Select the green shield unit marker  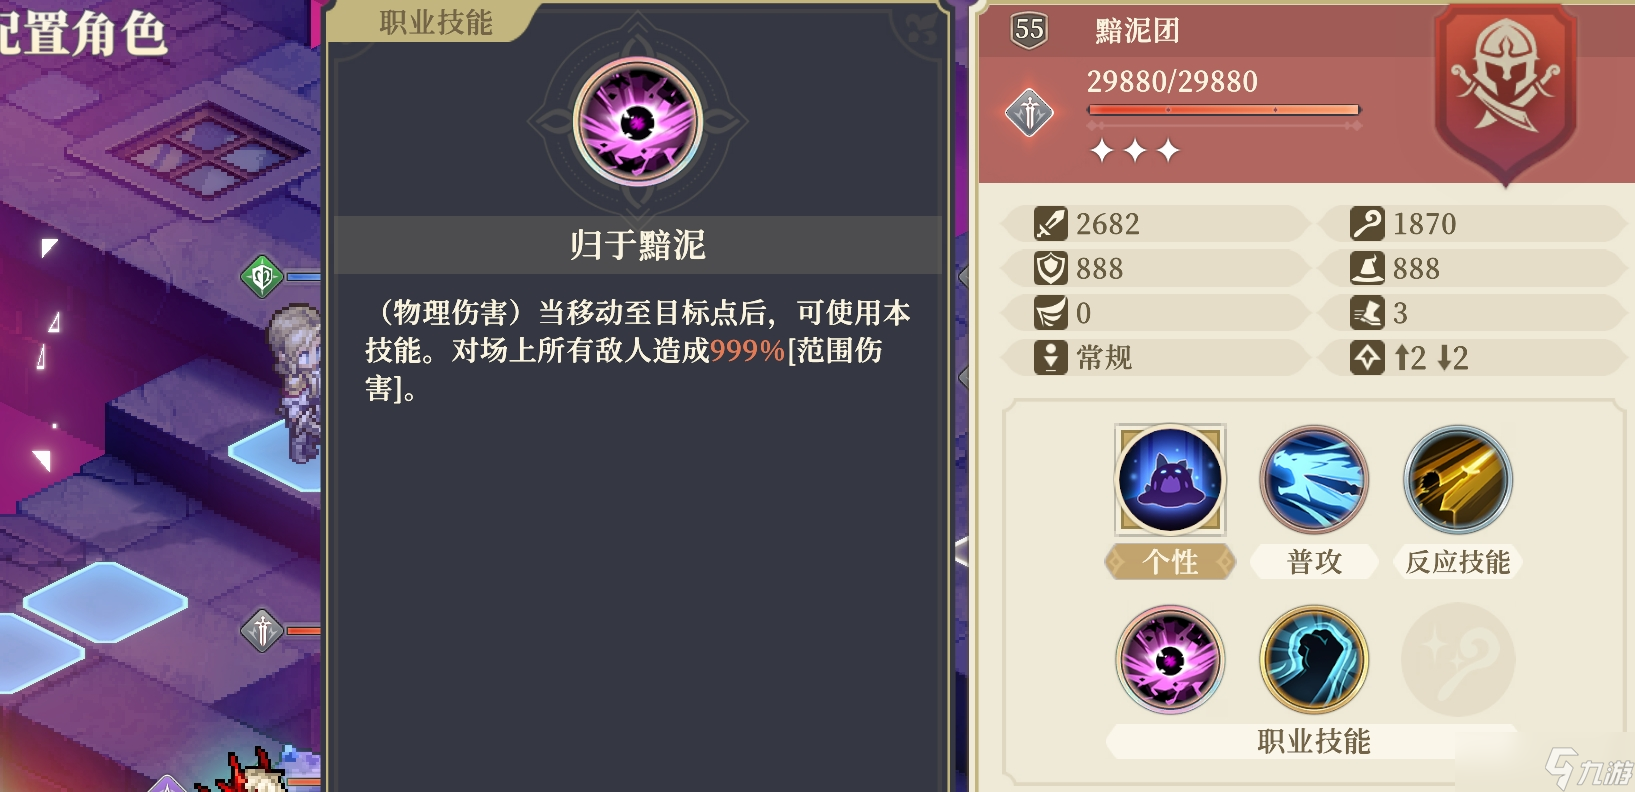point(262,276)
